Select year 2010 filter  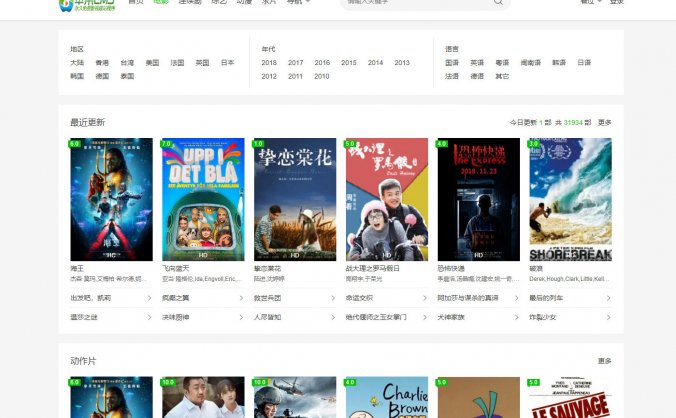coord(322,76)
